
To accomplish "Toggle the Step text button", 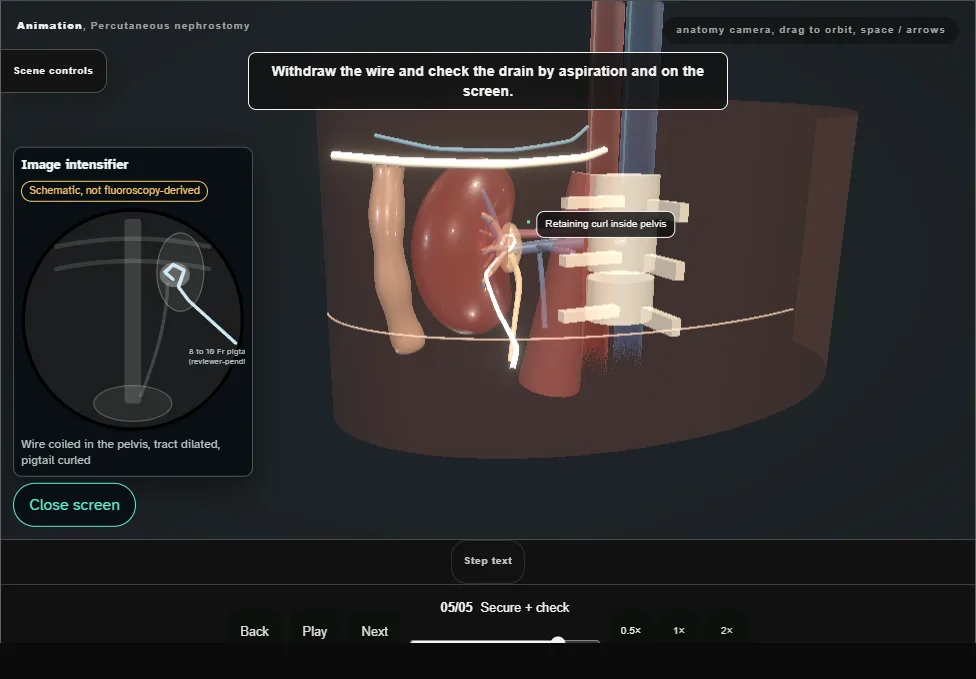I will click(488, 561).
